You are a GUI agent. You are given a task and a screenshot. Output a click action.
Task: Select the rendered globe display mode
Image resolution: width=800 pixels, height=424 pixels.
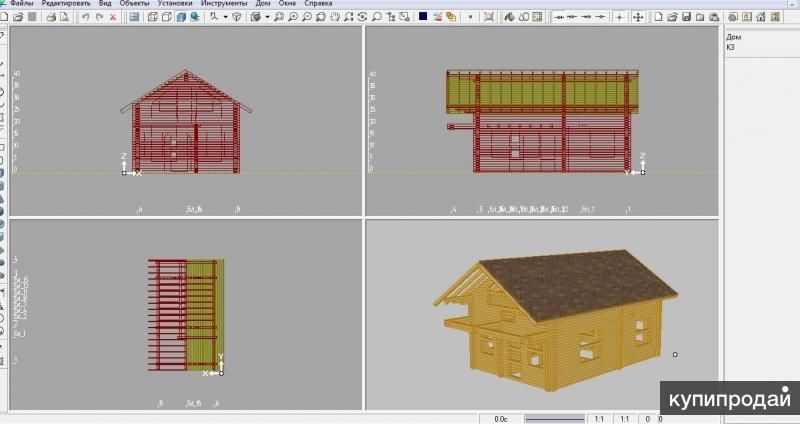194,17
